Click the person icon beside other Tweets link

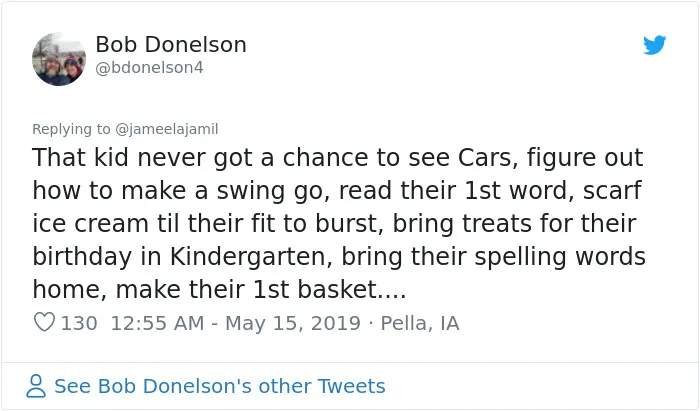pos(36,386)
